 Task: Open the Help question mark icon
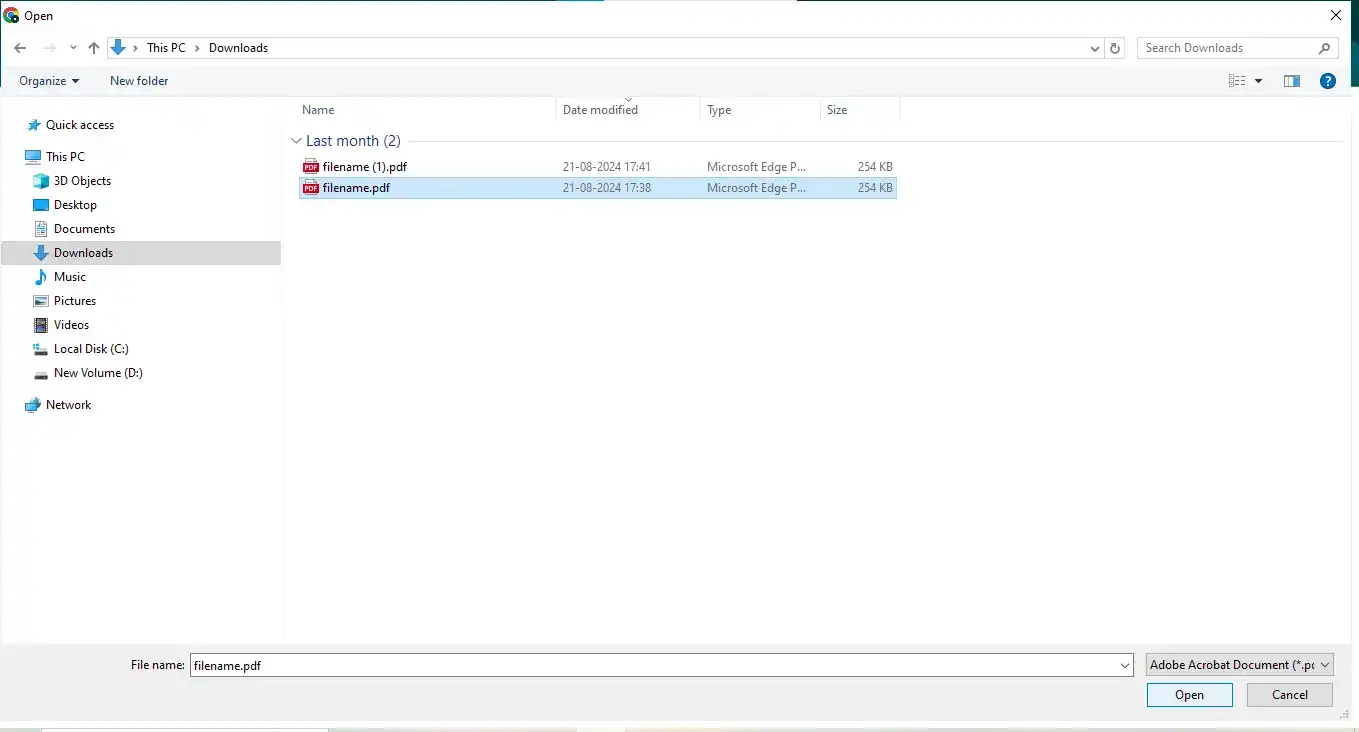pos(1328,81)
